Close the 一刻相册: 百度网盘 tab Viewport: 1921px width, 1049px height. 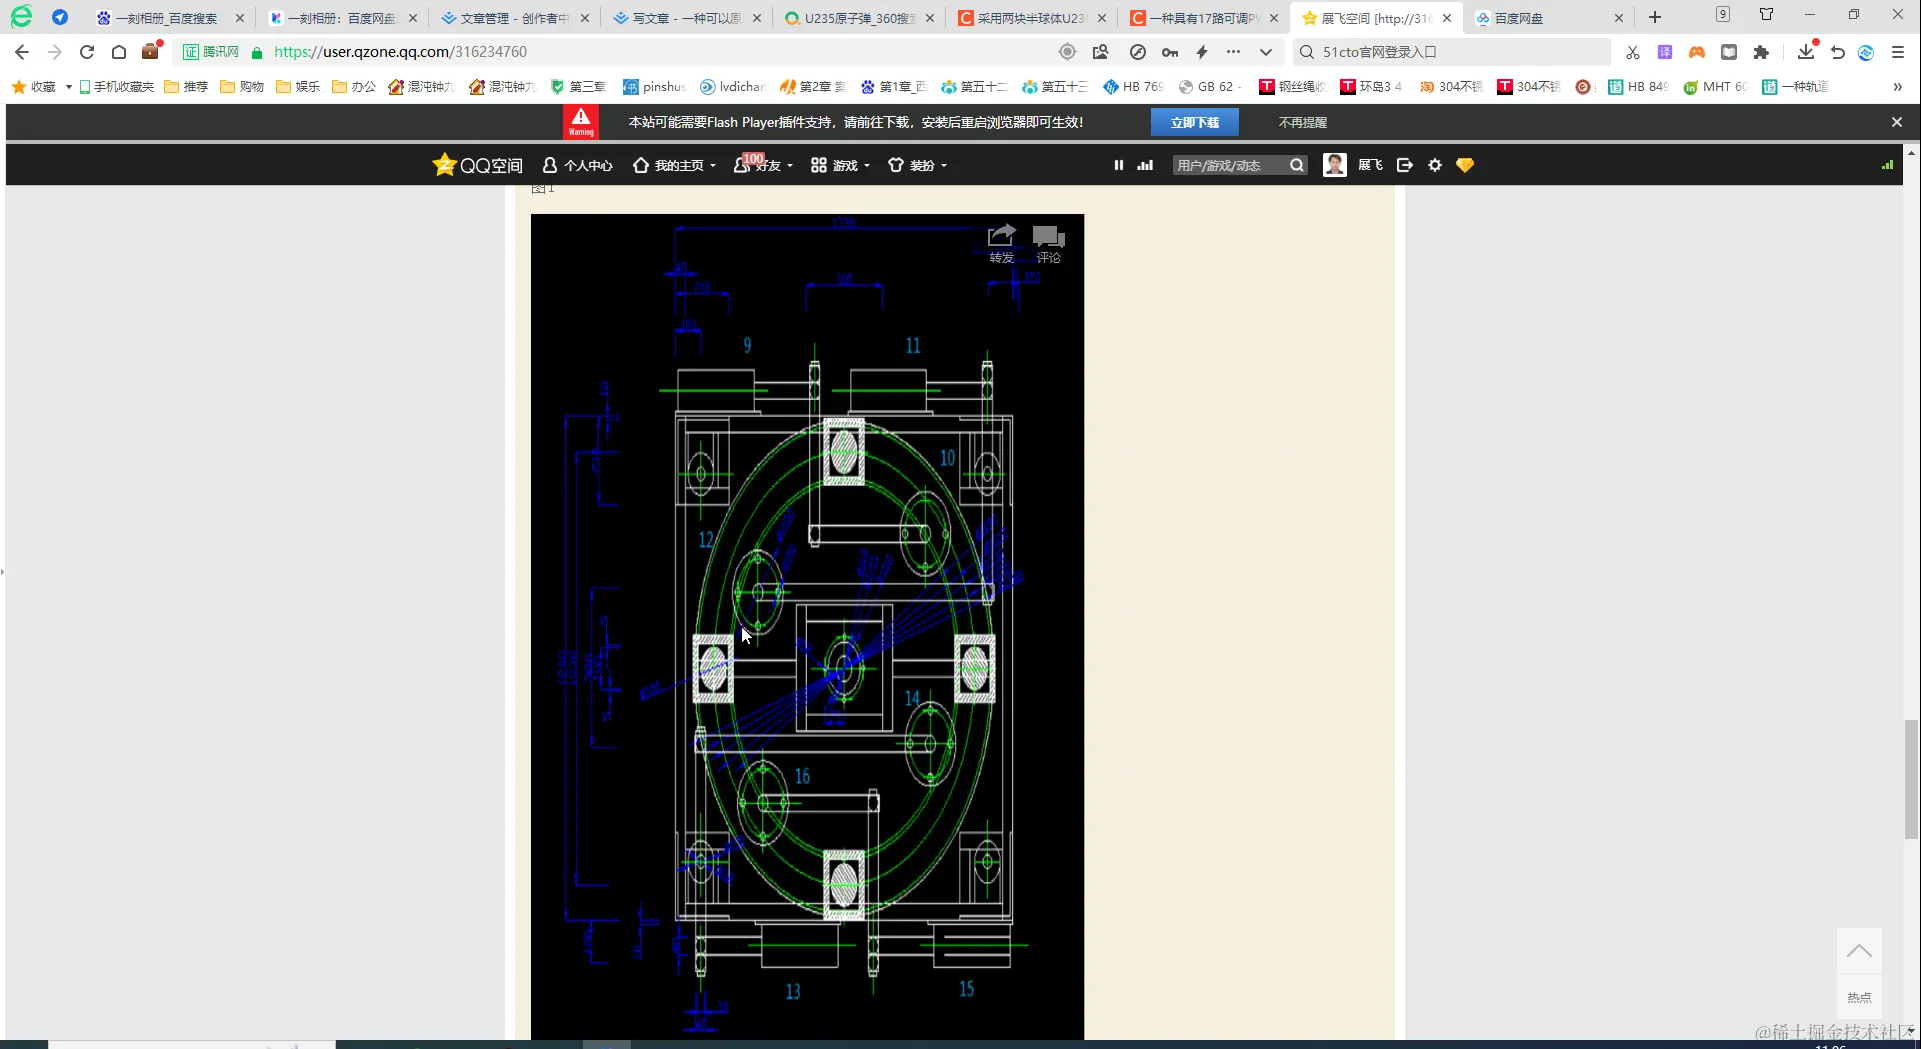pos(412,18)
